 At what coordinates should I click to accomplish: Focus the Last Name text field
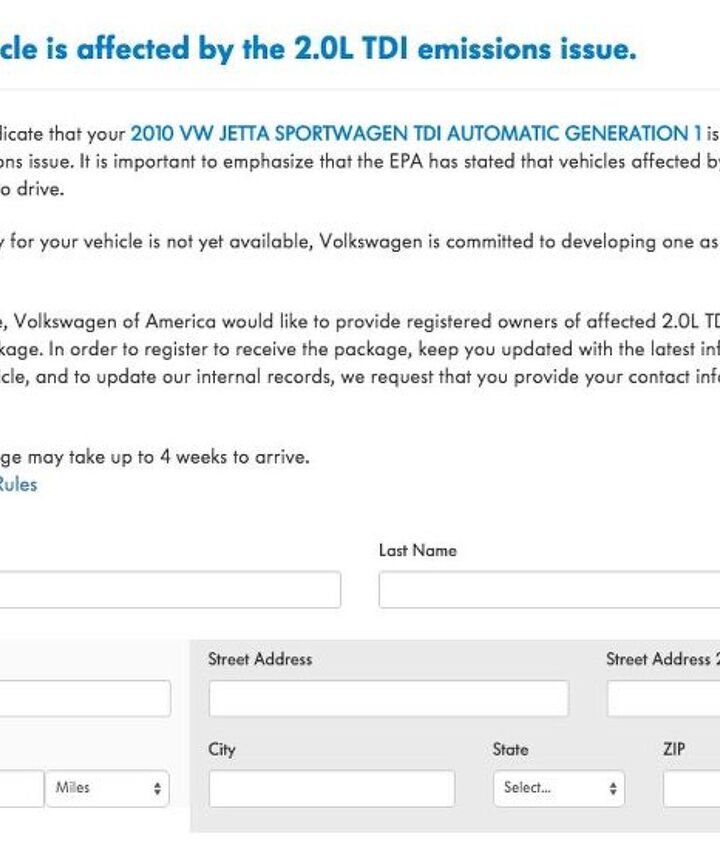point(548,590)
